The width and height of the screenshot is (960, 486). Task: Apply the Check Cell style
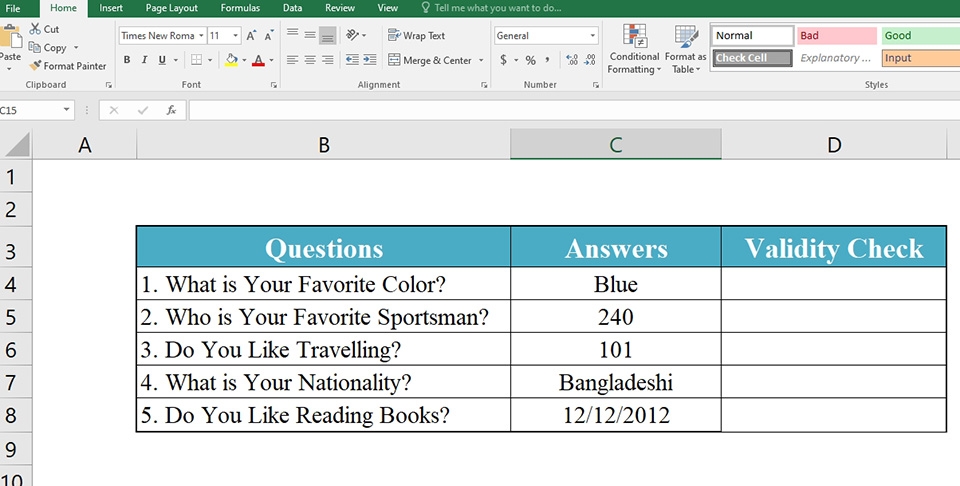(752, 58)
